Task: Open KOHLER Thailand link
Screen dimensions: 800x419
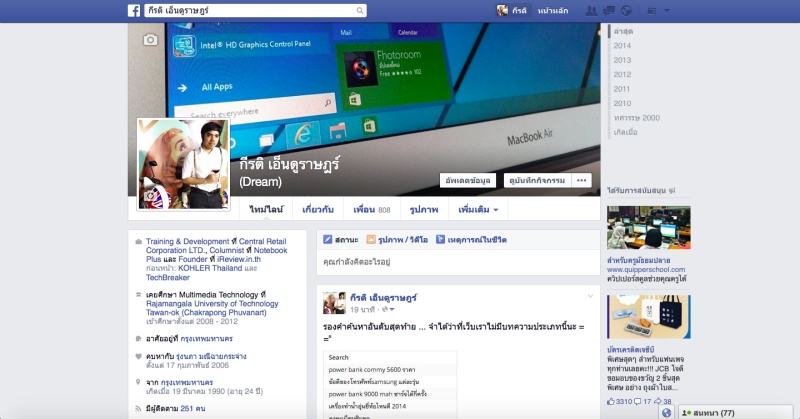Action: [210, 268]
